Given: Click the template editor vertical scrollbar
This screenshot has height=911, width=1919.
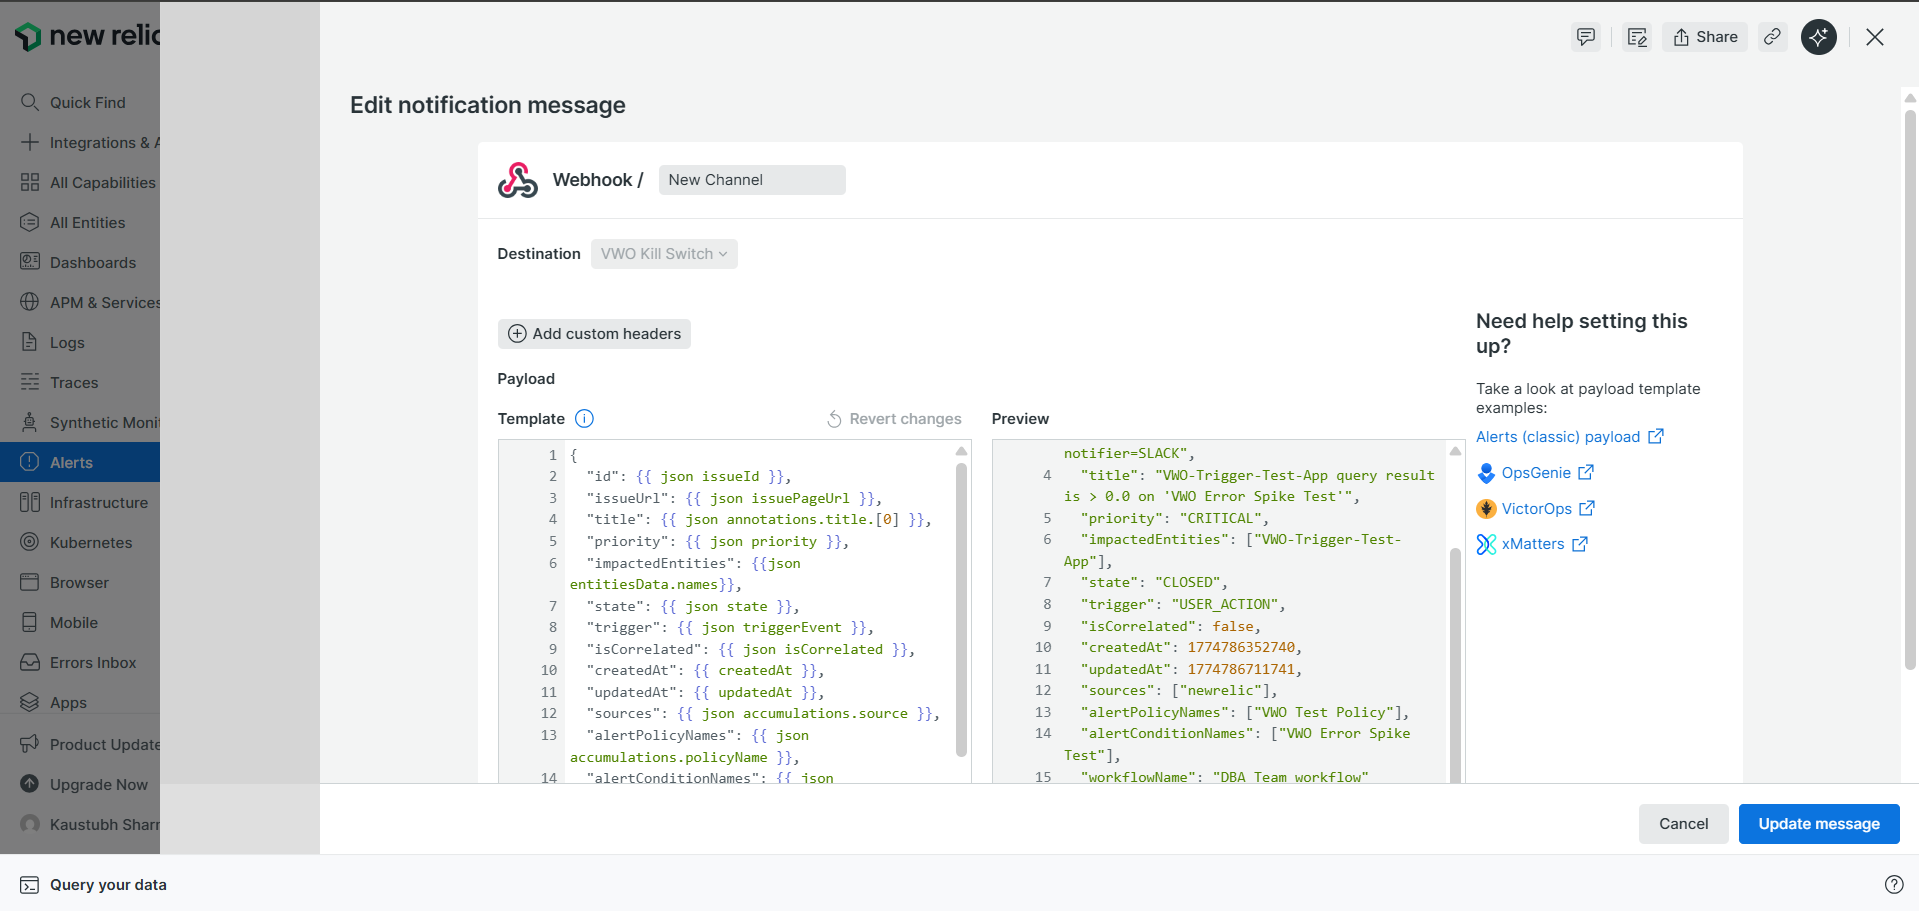Looking at the screenshot, I should coord(961,610).
